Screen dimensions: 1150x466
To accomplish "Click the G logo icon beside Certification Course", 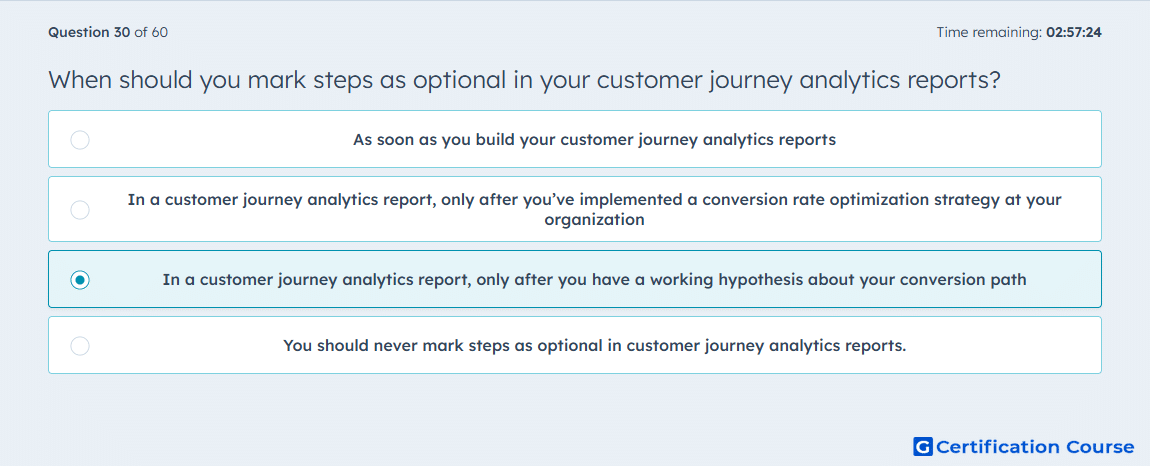I will (x=923, y=446).
